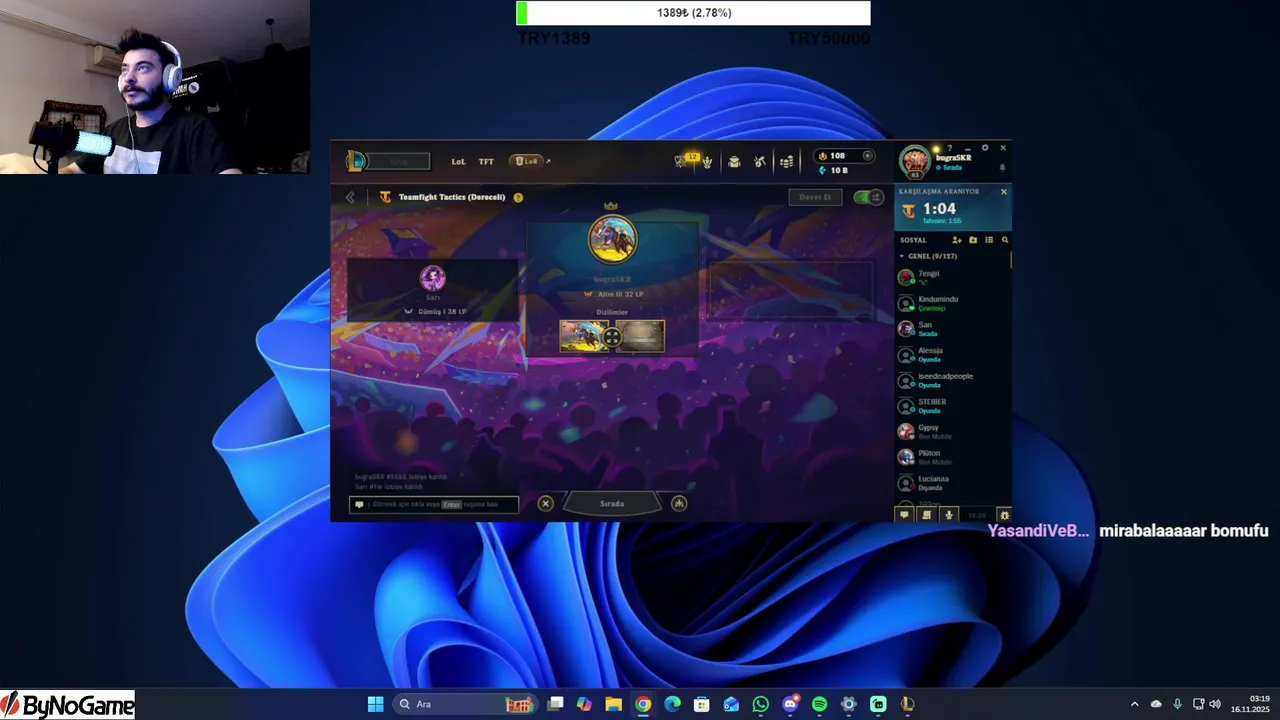
Task: Select friend Sarı in friends list
Action: click(951, 329)
